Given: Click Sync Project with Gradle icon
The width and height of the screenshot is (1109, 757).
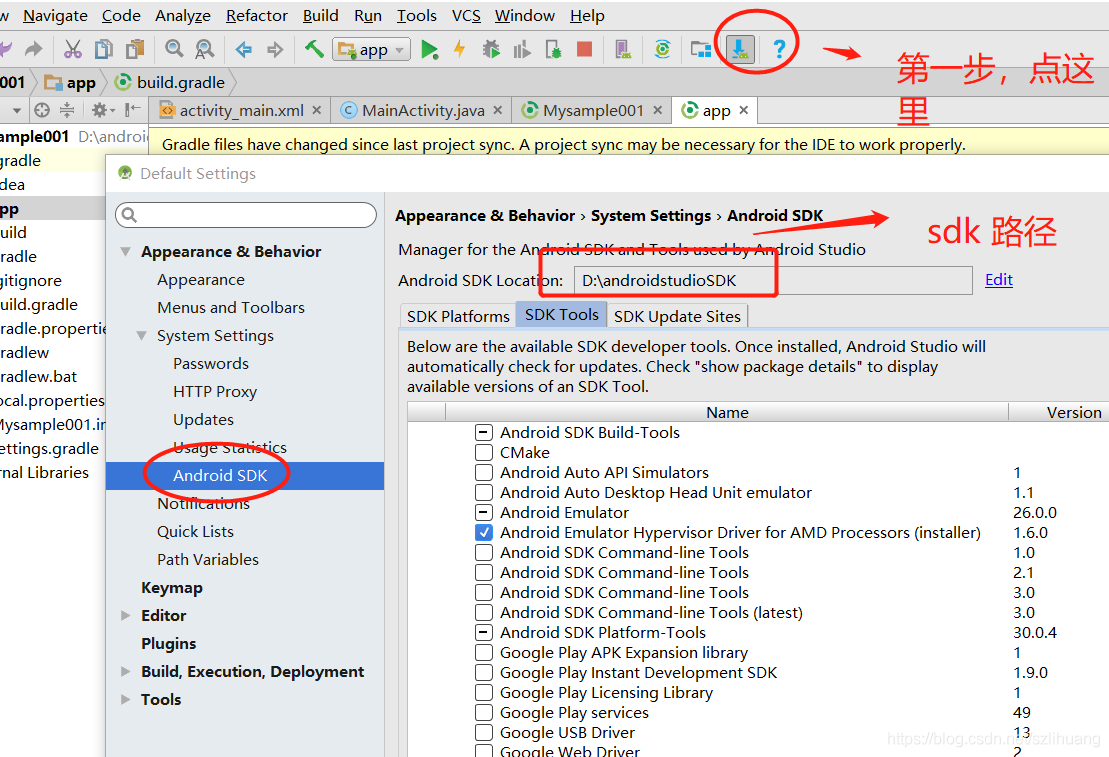Looking at the screenshot, I should [663, 50].
